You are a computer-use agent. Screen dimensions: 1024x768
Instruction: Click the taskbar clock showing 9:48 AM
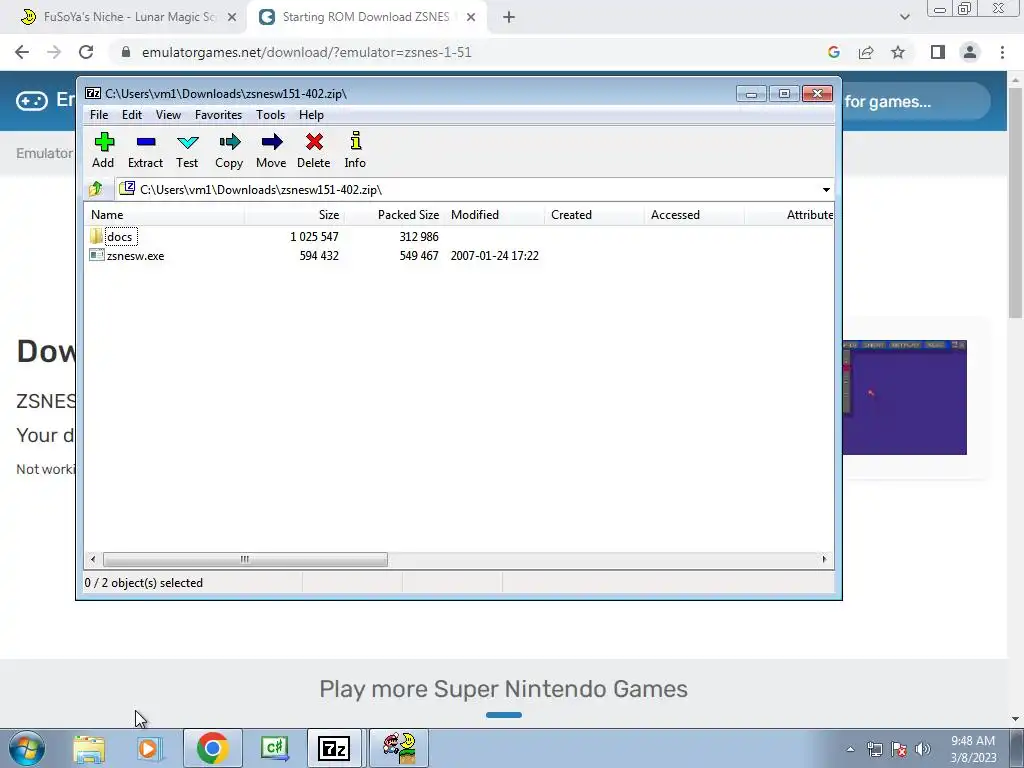click(973, 749)
